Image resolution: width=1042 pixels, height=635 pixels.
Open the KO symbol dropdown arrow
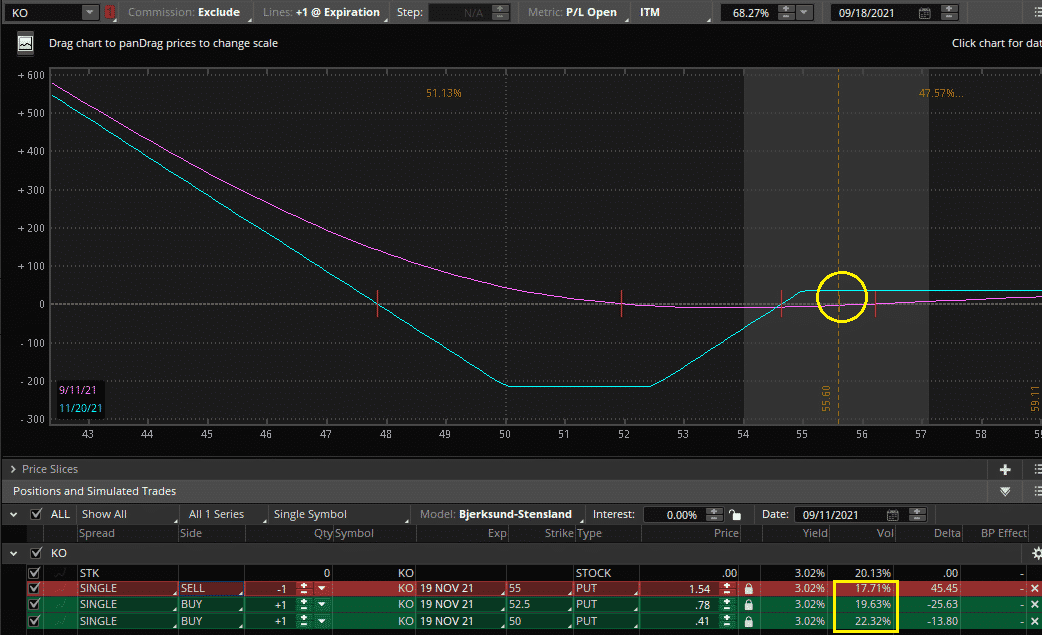click(90, 12)
